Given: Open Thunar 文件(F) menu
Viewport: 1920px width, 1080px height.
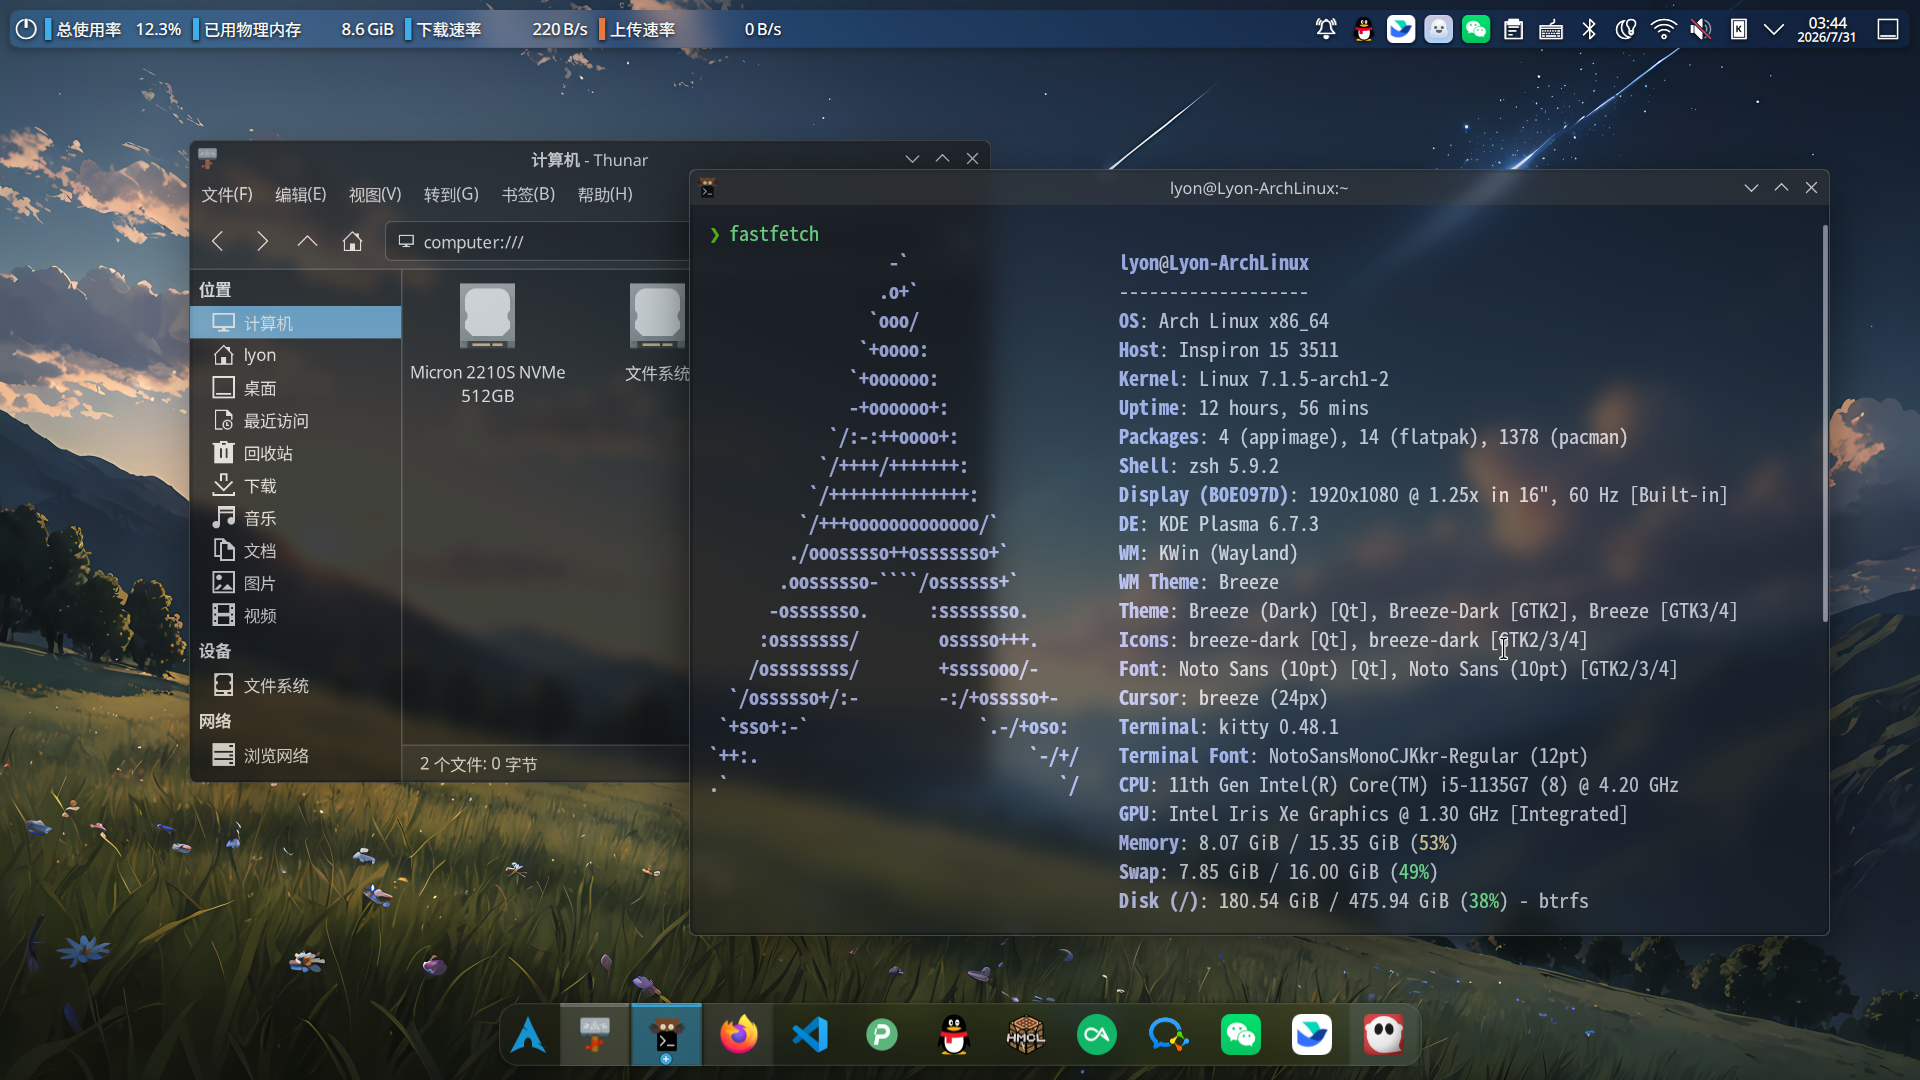Looking at the screenshot, I should [227, 194].
